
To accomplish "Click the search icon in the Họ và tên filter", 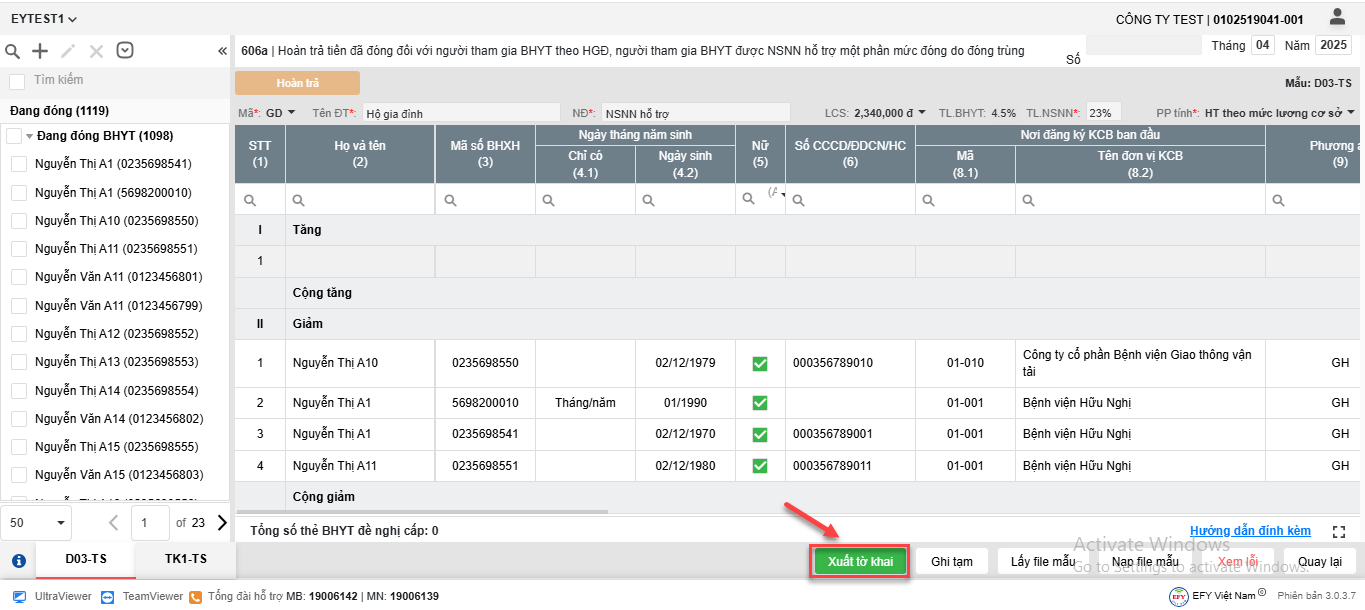I will [300, 200].
